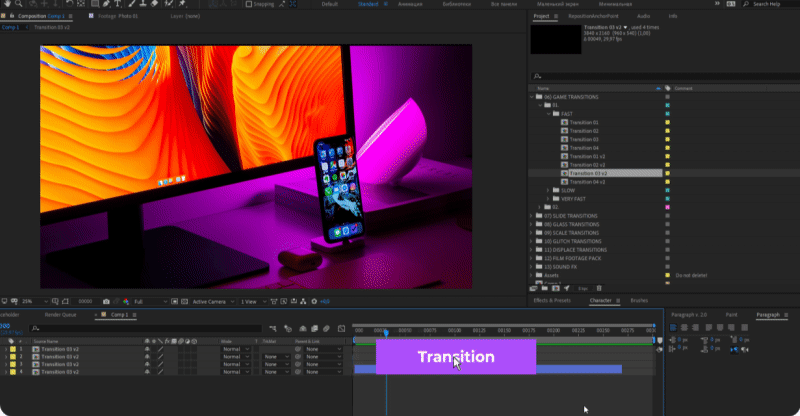Click the Project panel search field
800x416 pixels.
click(665, 76)
